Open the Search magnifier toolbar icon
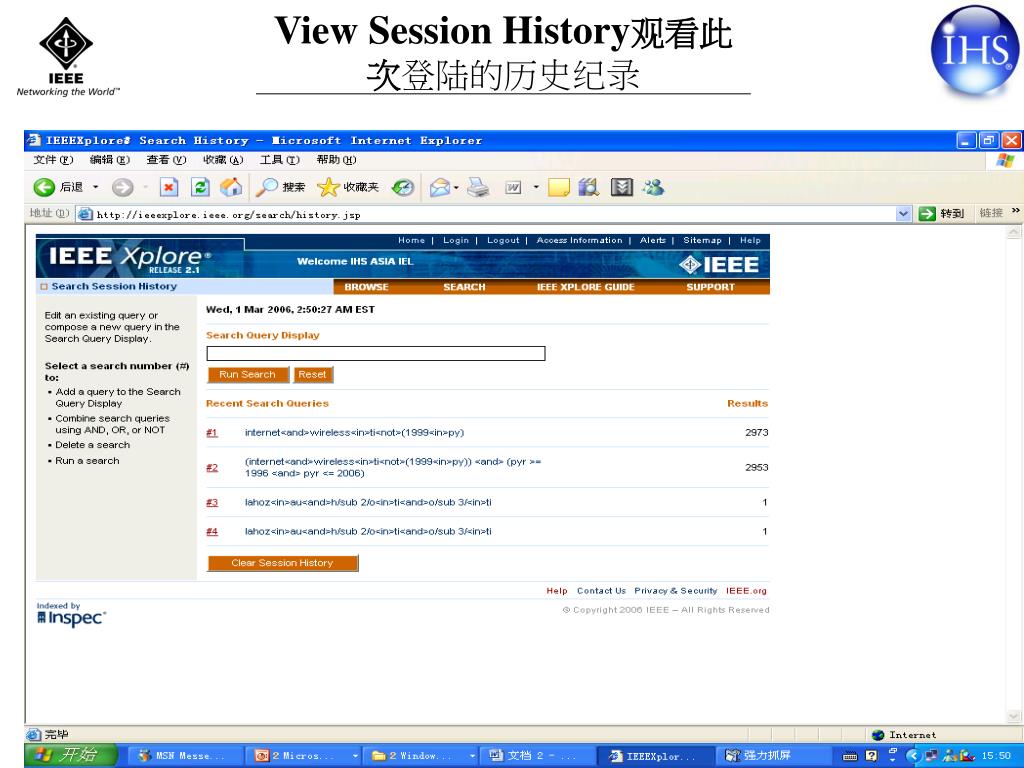This screenshot has height=768, width=1024. [266, 188]
